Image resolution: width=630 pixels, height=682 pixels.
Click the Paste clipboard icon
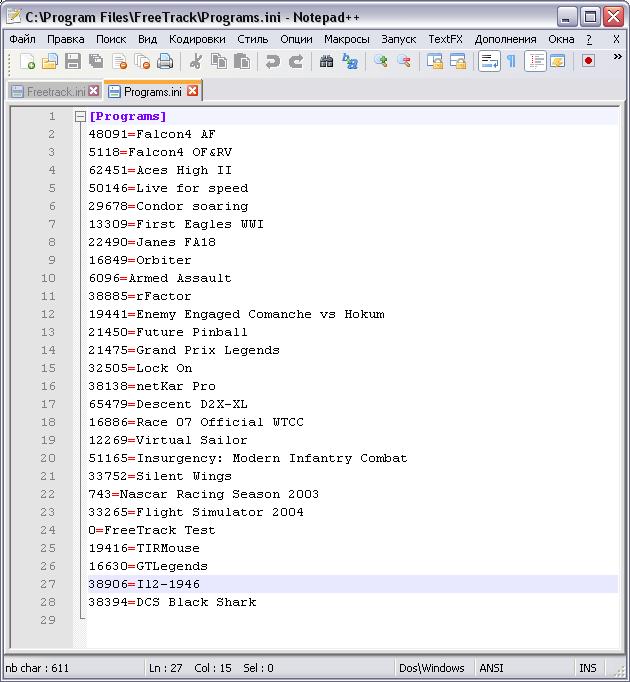coord(242,61)
